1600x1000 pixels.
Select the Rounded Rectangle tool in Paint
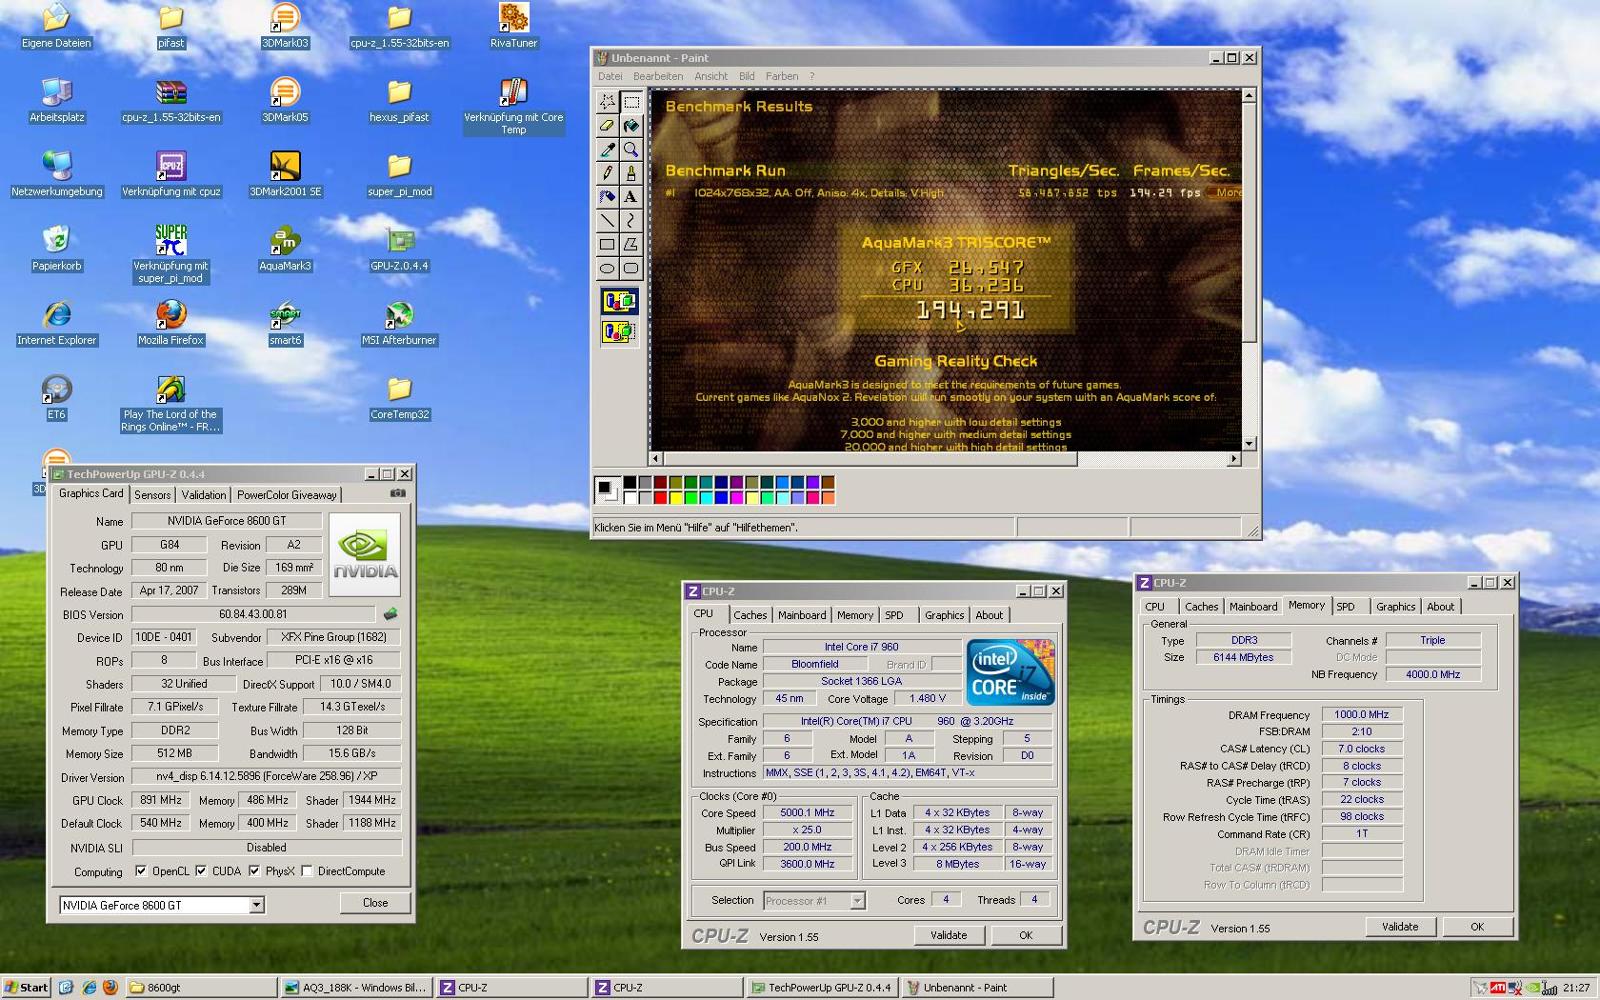(x=631, y=268)
